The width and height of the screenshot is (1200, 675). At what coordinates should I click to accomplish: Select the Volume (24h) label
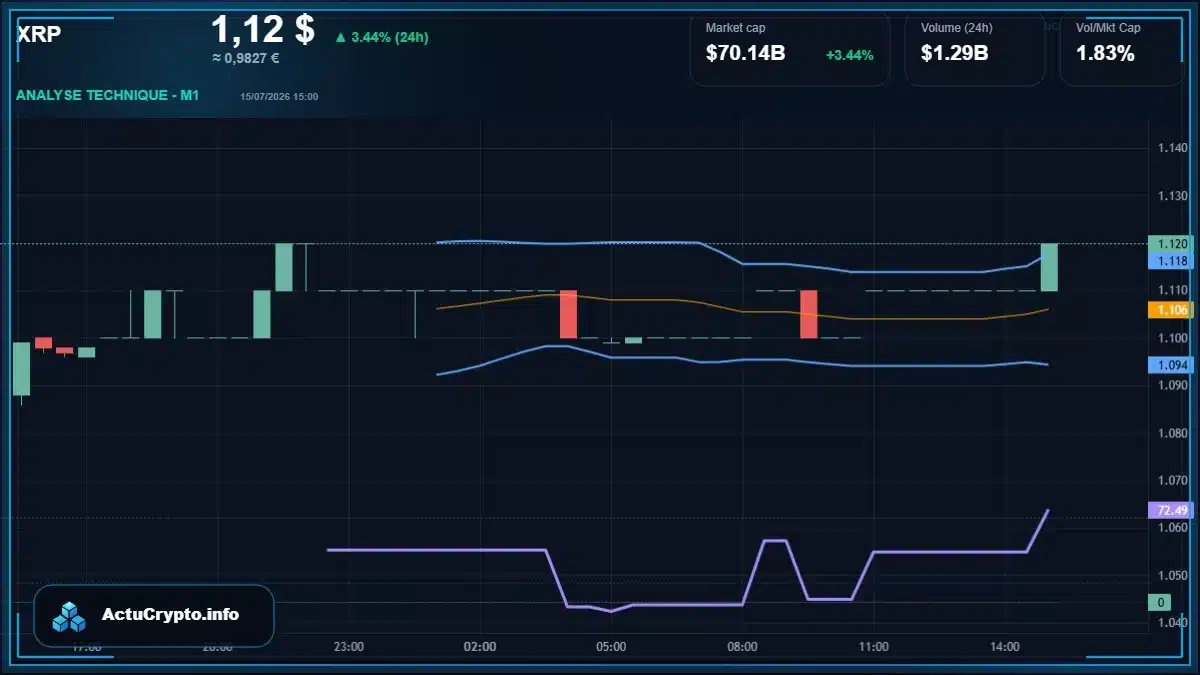(955, 28)
